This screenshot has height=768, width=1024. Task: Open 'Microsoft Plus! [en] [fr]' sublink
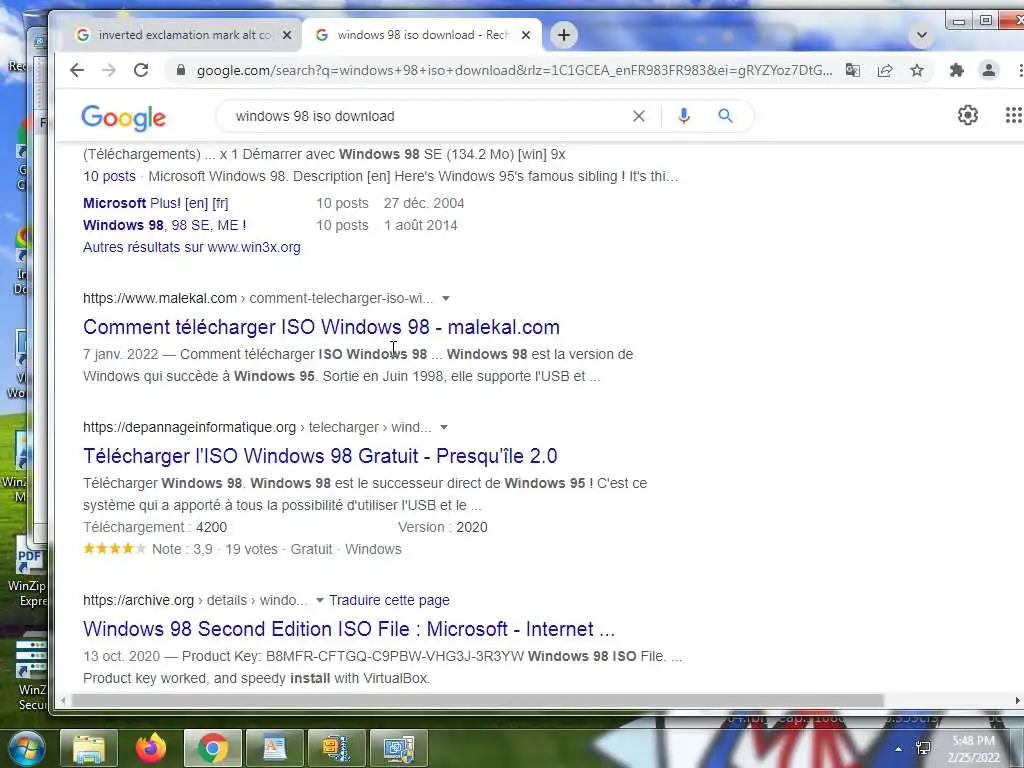pos(155,203)
